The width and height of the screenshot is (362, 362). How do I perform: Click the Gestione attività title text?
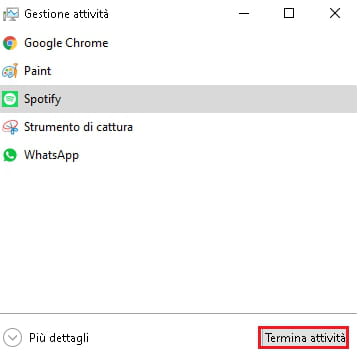click(x=66, y=14)
